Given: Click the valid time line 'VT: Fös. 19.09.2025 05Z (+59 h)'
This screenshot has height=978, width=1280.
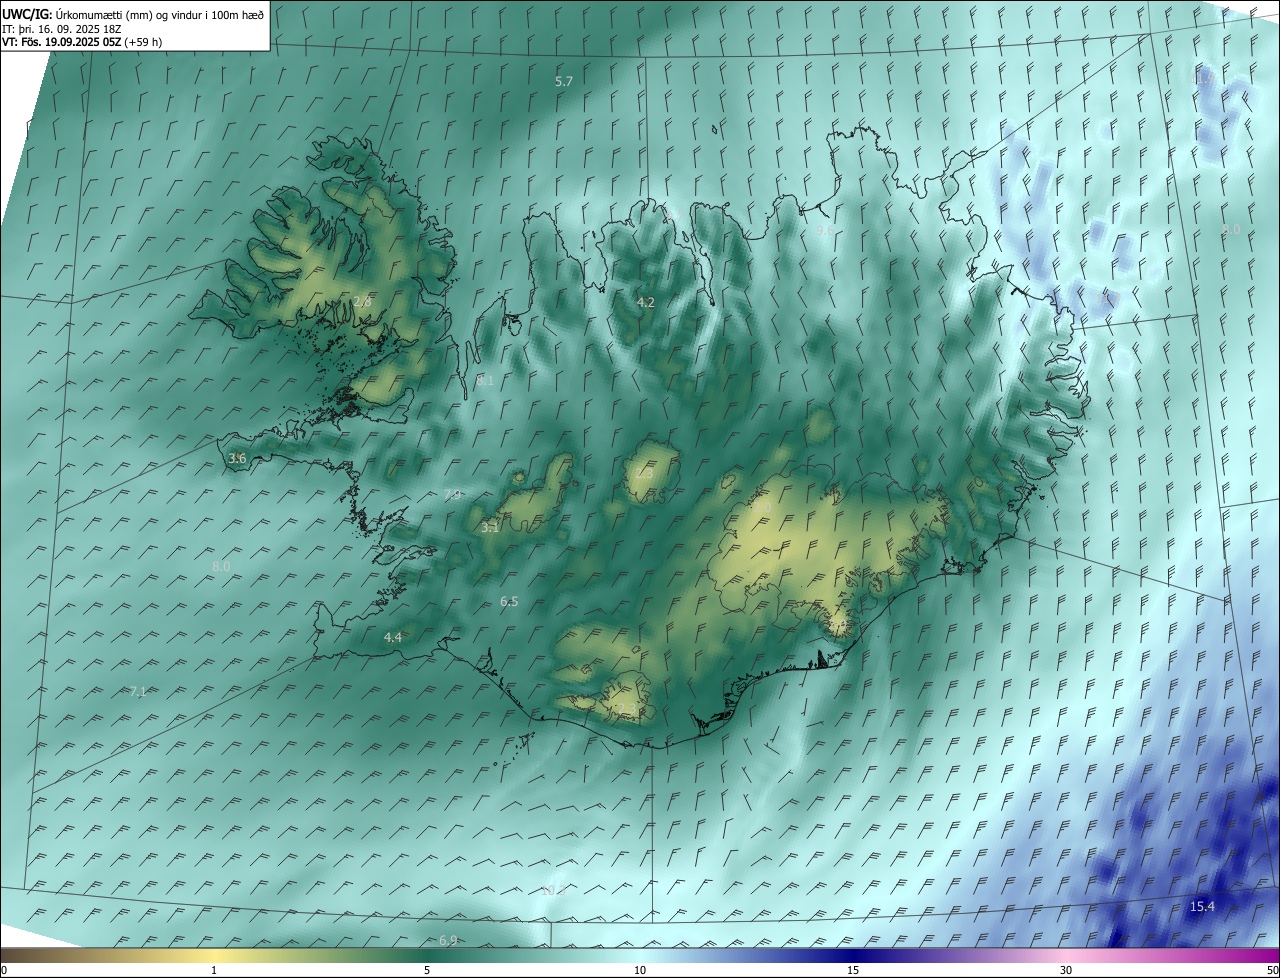Looking at the screenshot, I should pyautogui.click(x=82, y=42).
